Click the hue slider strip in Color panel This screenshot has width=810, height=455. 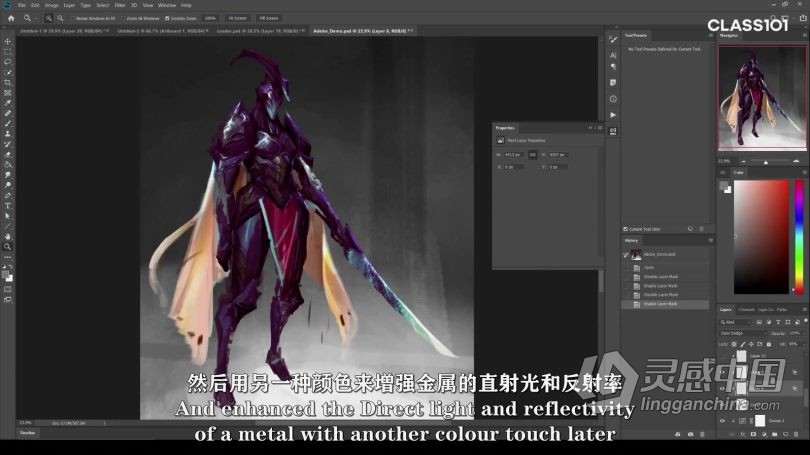point(799,237)
